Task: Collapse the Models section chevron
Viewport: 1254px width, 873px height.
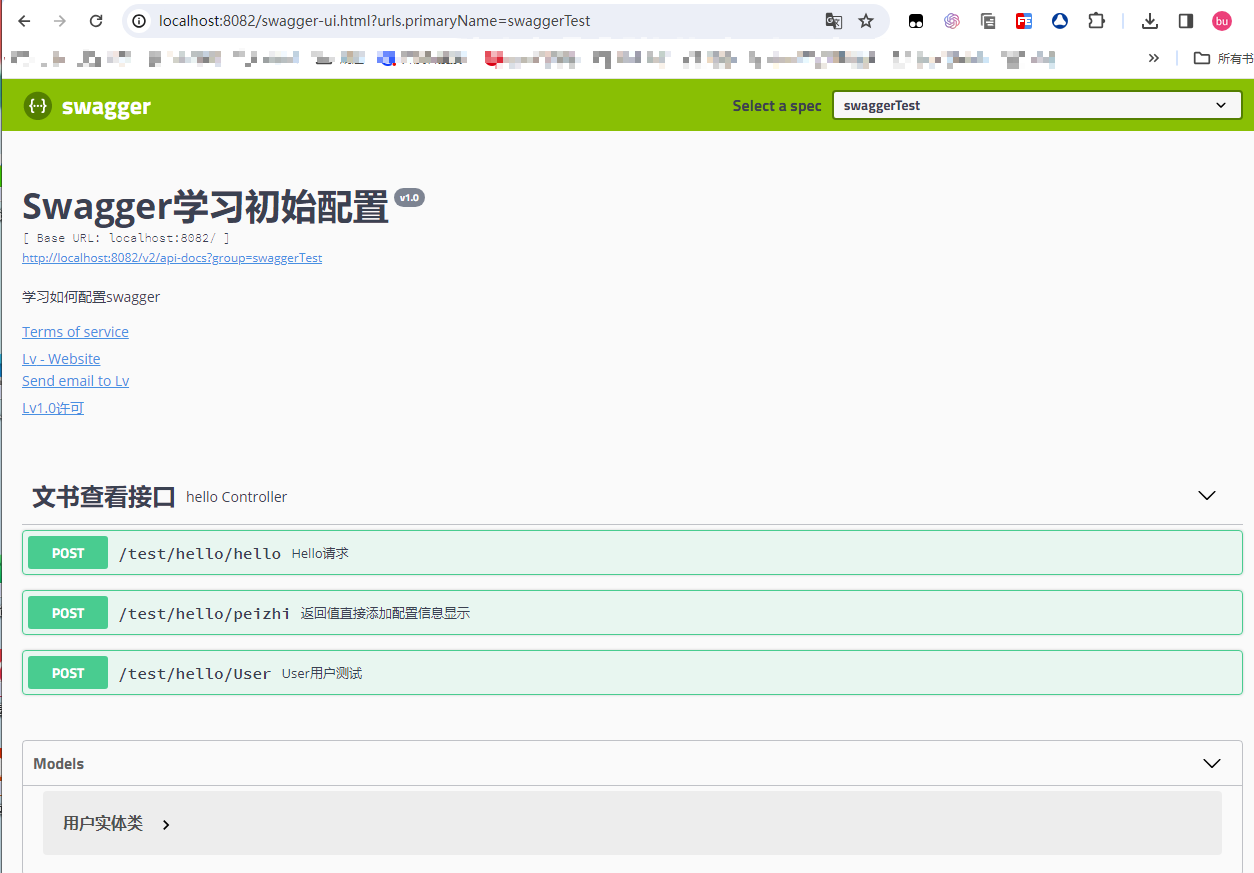Action: [1212, 763]
